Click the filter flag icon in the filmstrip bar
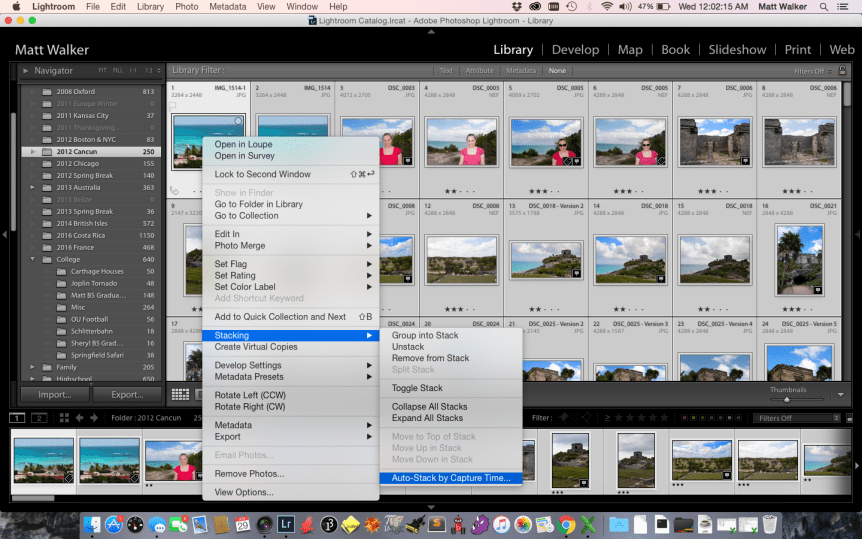Viewport: 862px width, 539px height. (x=563, y=418)
